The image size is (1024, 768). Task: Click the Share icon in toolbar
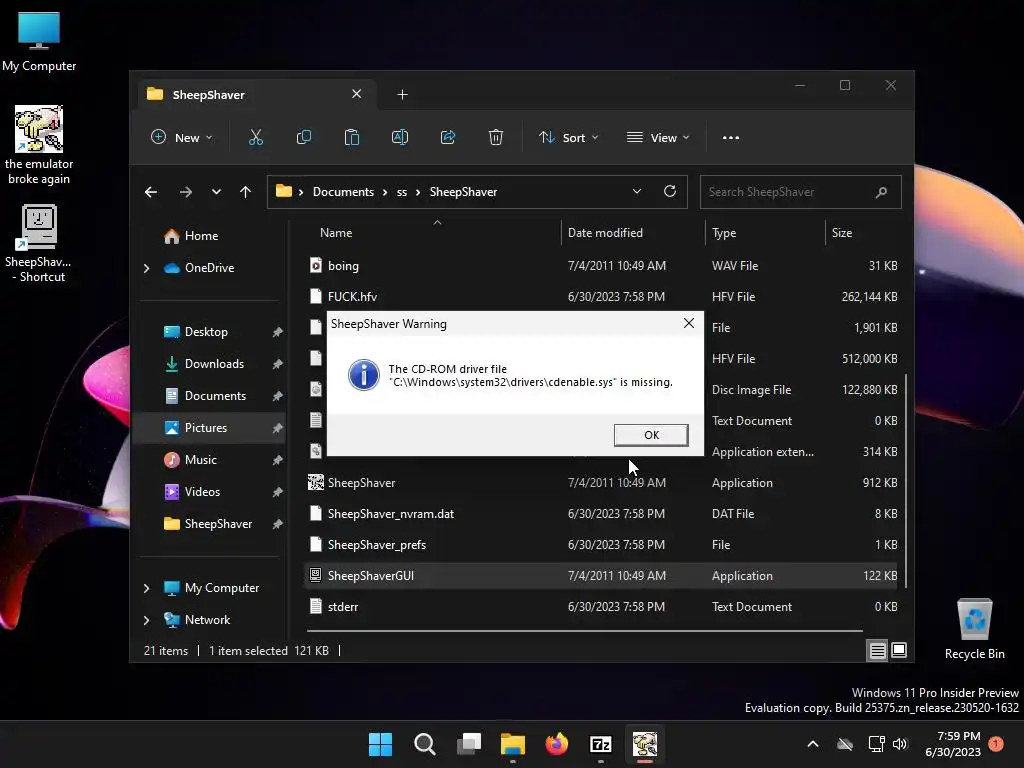448,138
